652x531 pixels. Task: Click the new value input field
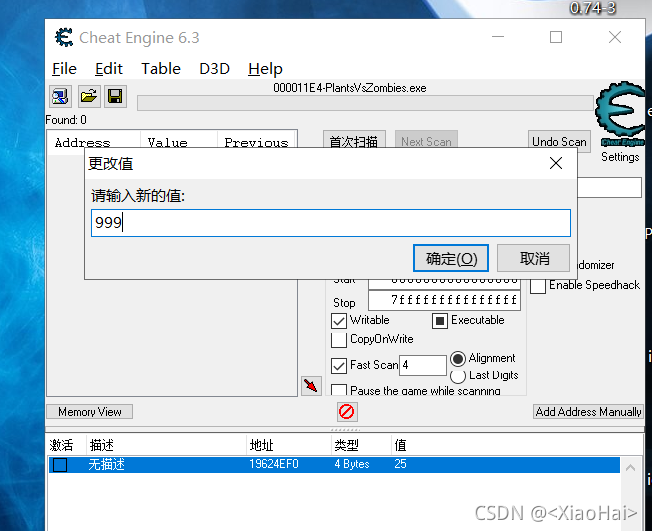[331, 223]
